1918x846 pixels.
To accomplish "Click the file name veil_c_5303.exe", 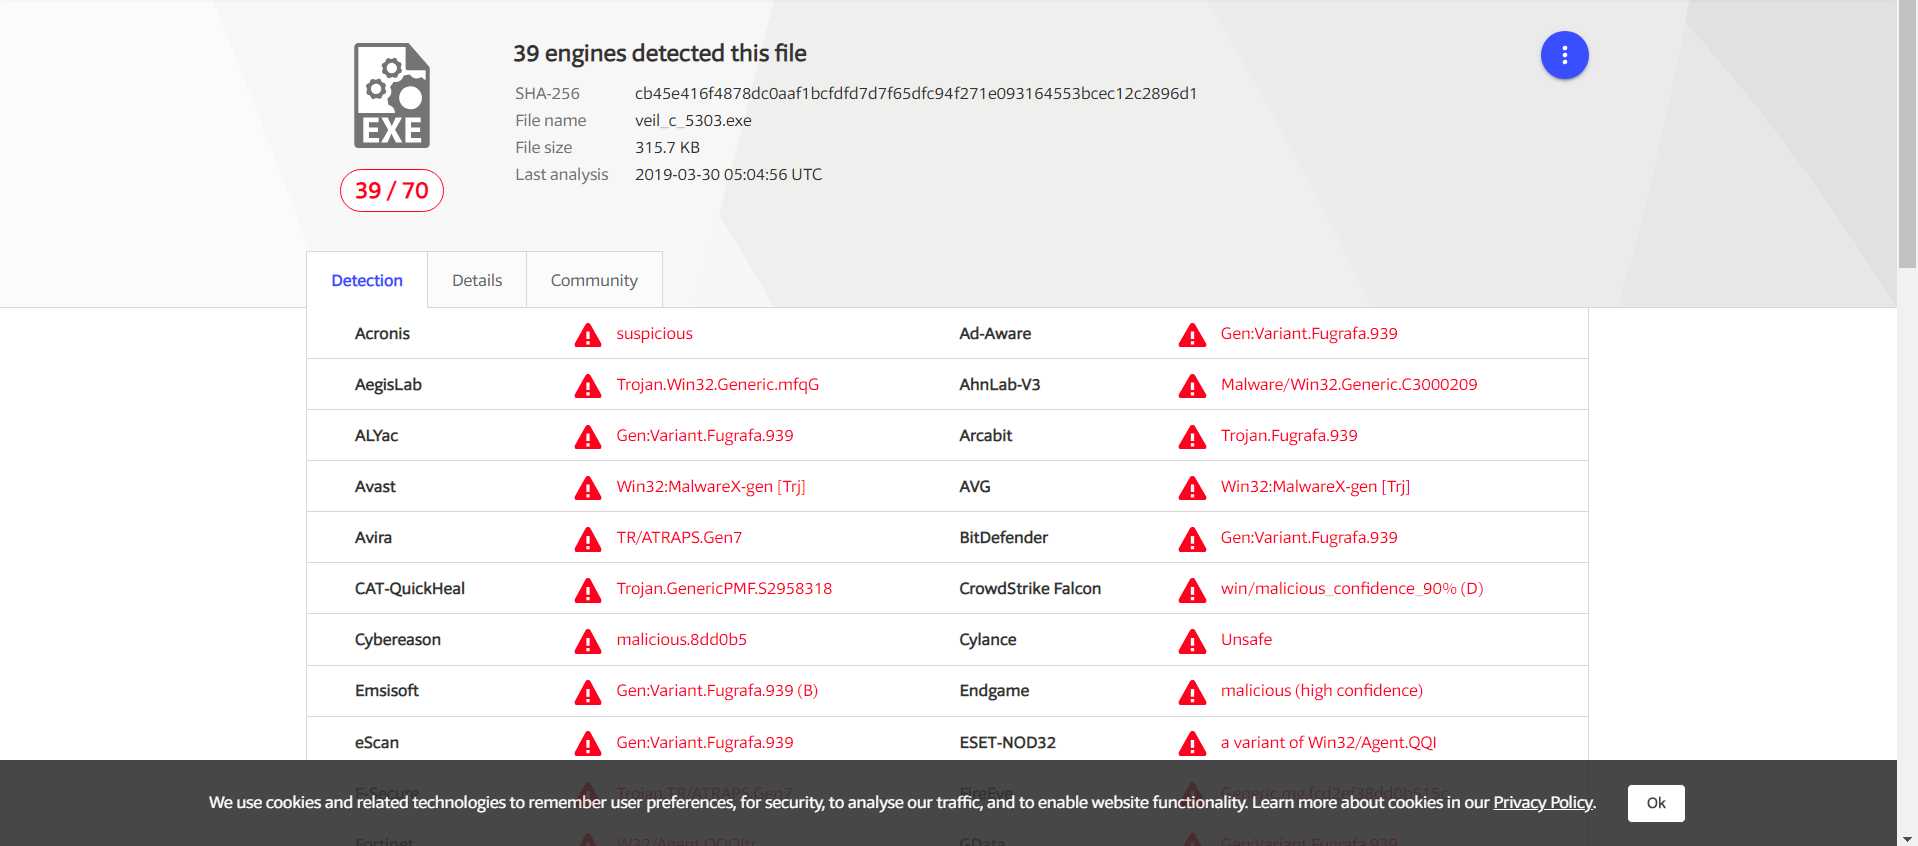I will 693,120.
